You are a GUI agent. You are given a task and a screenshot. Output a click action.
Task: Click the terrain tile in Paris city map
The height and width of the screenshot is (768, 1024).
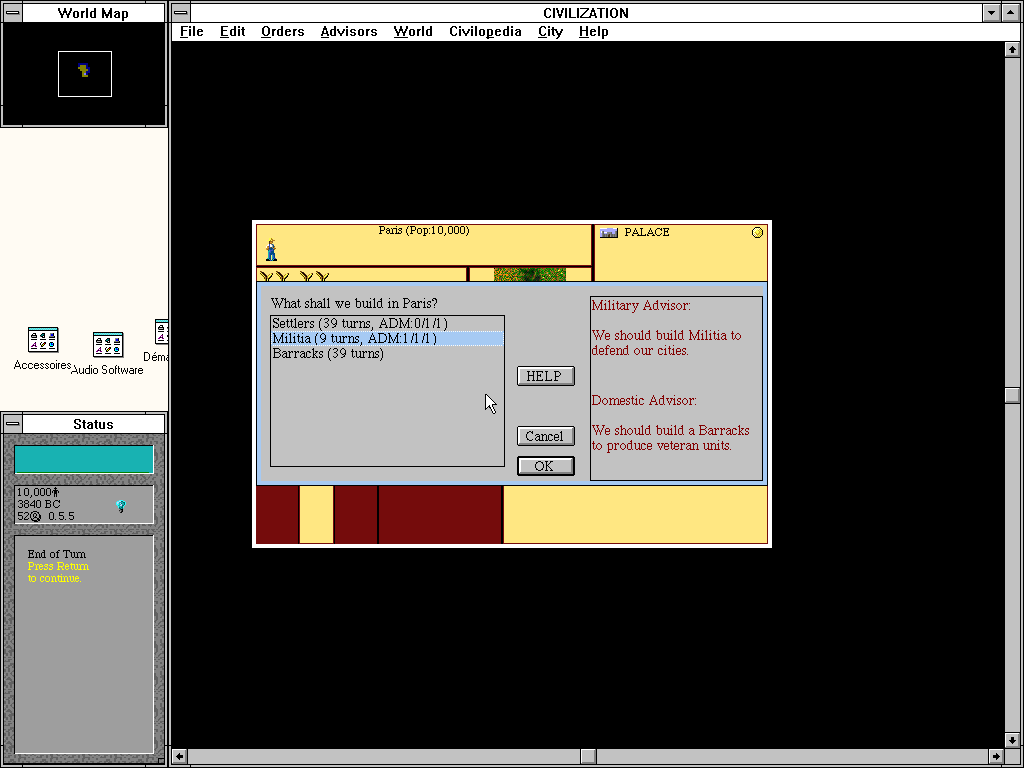click(x=530, y=274)
